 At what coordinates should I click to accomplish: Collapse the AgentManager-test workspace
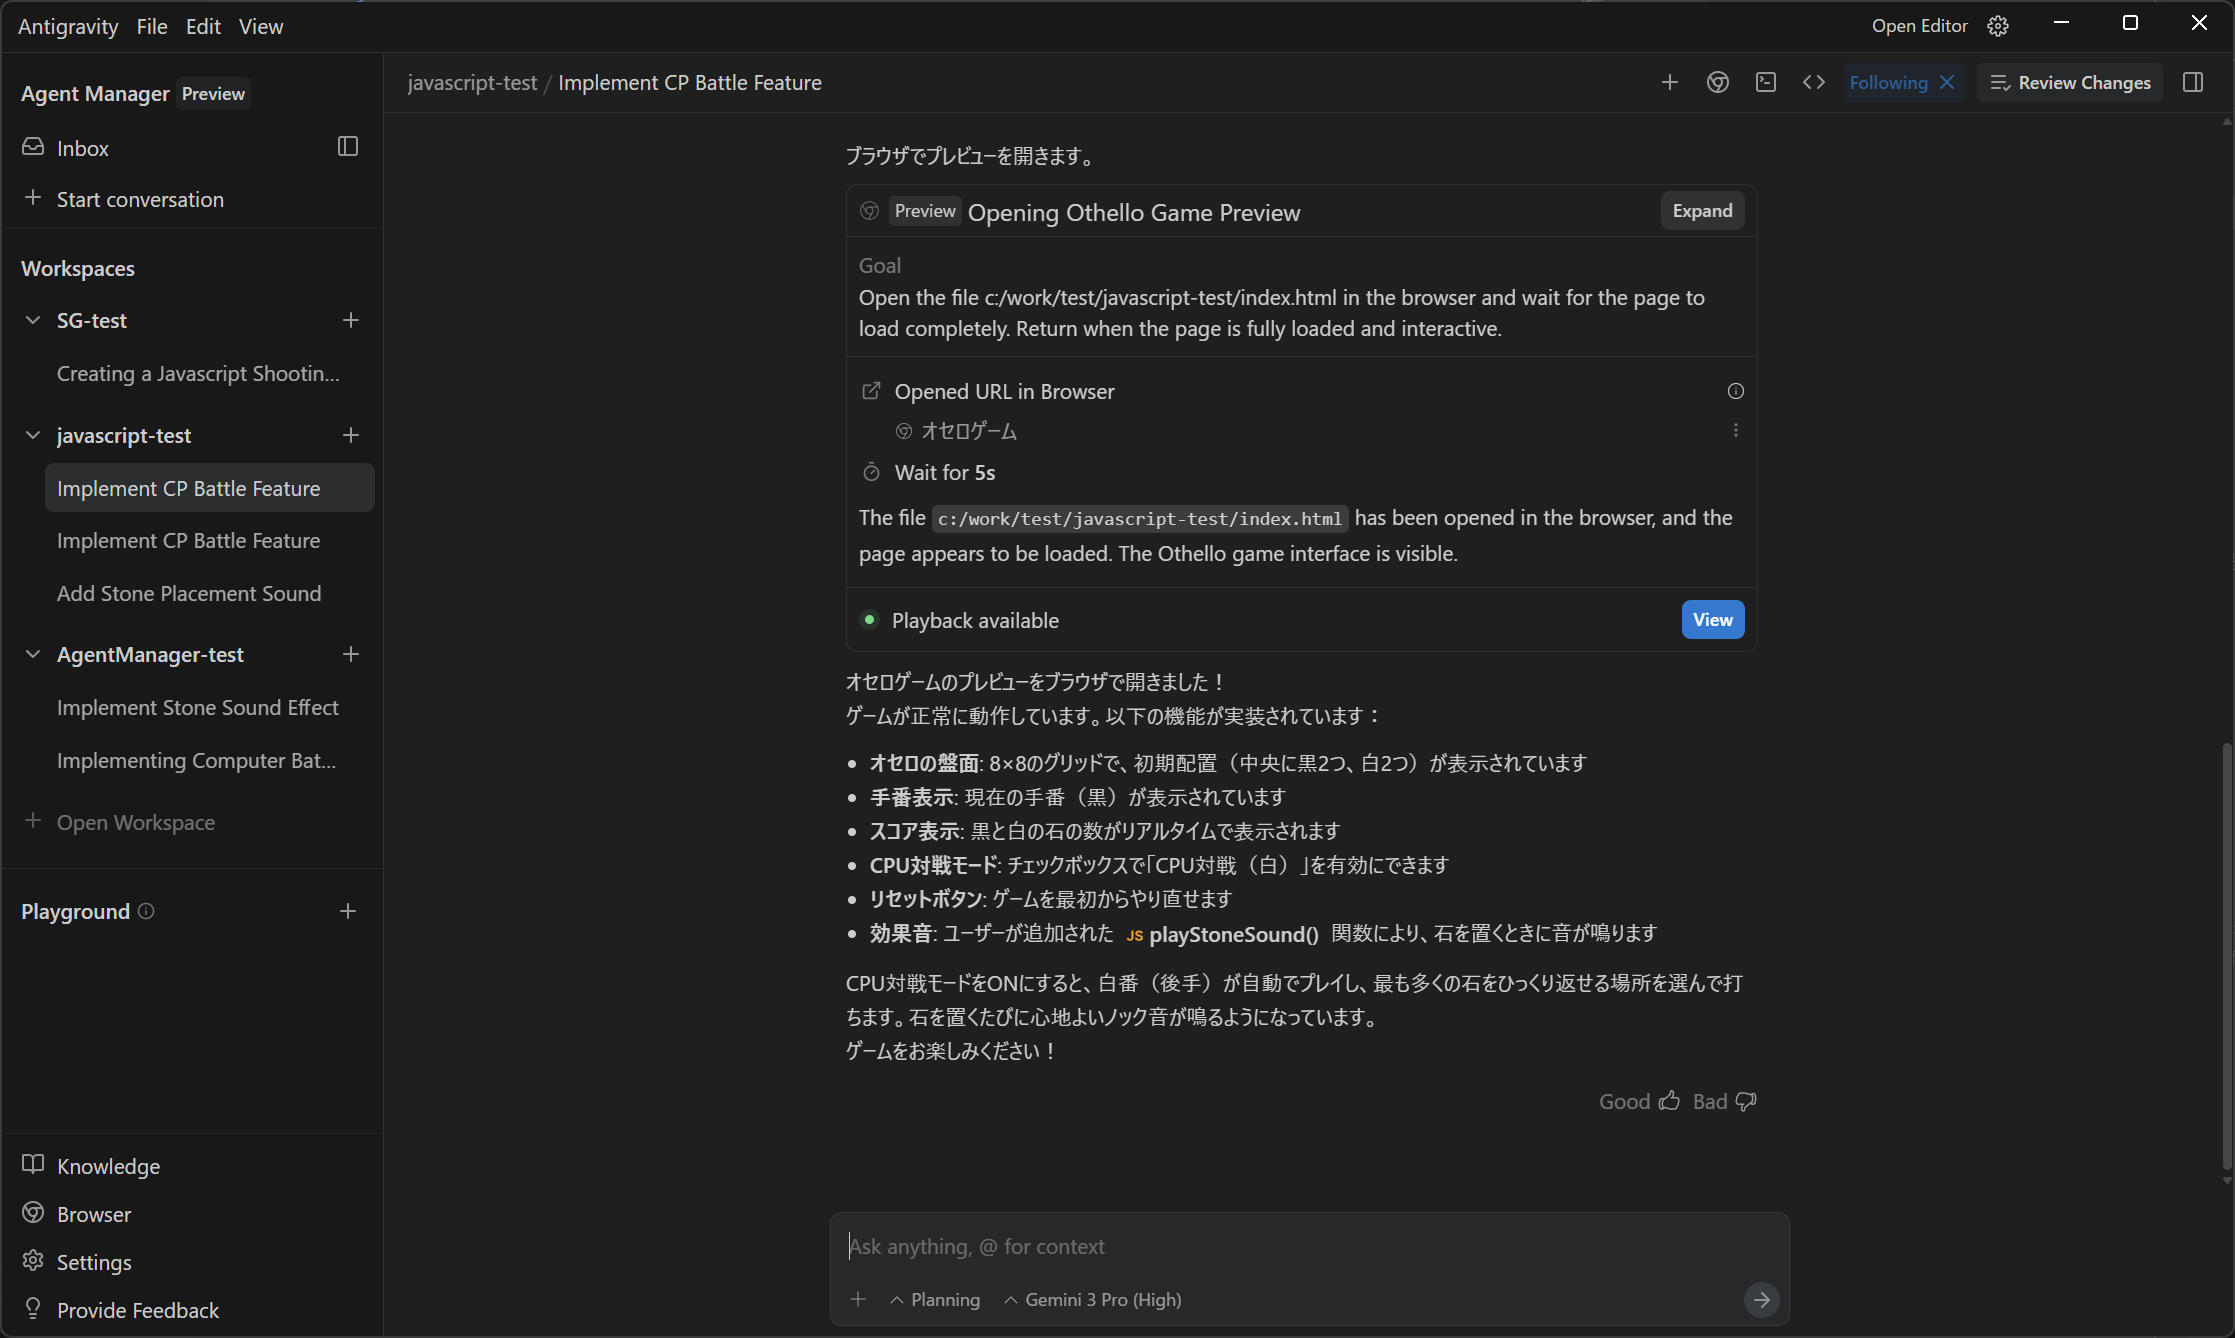click(x=33, y=654)
